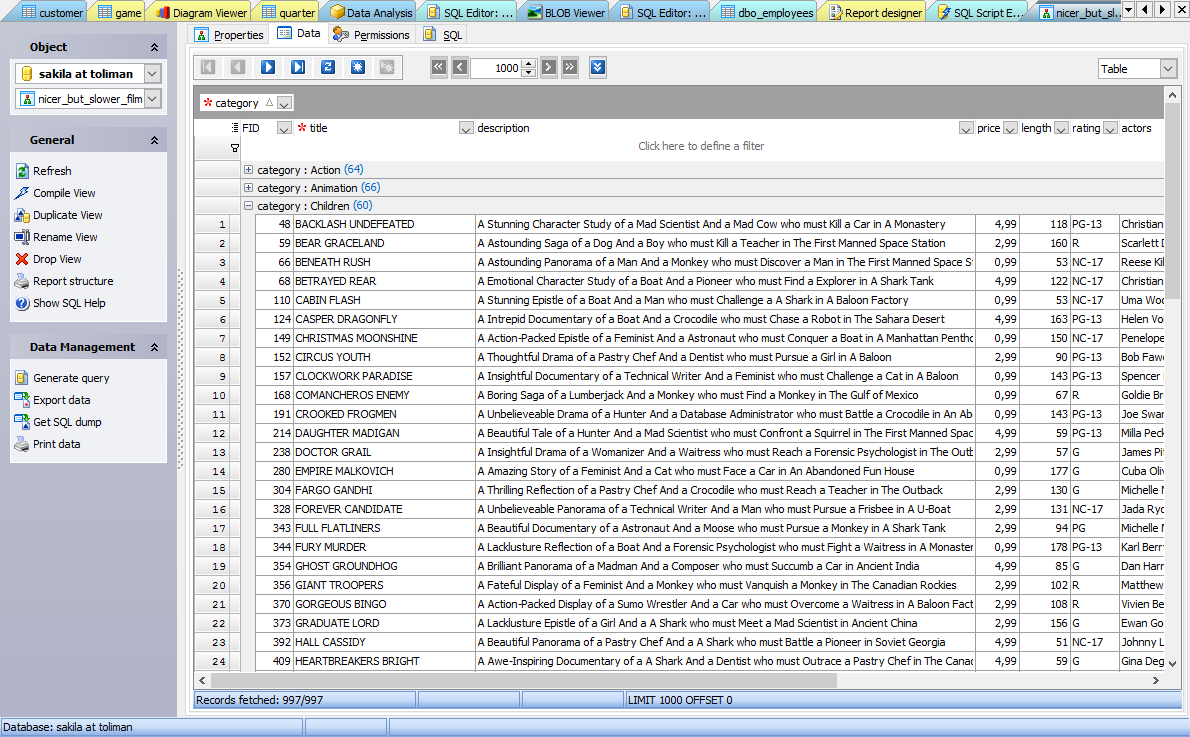Jump to the last record button

pyautogui.click(x=298, y=67)
